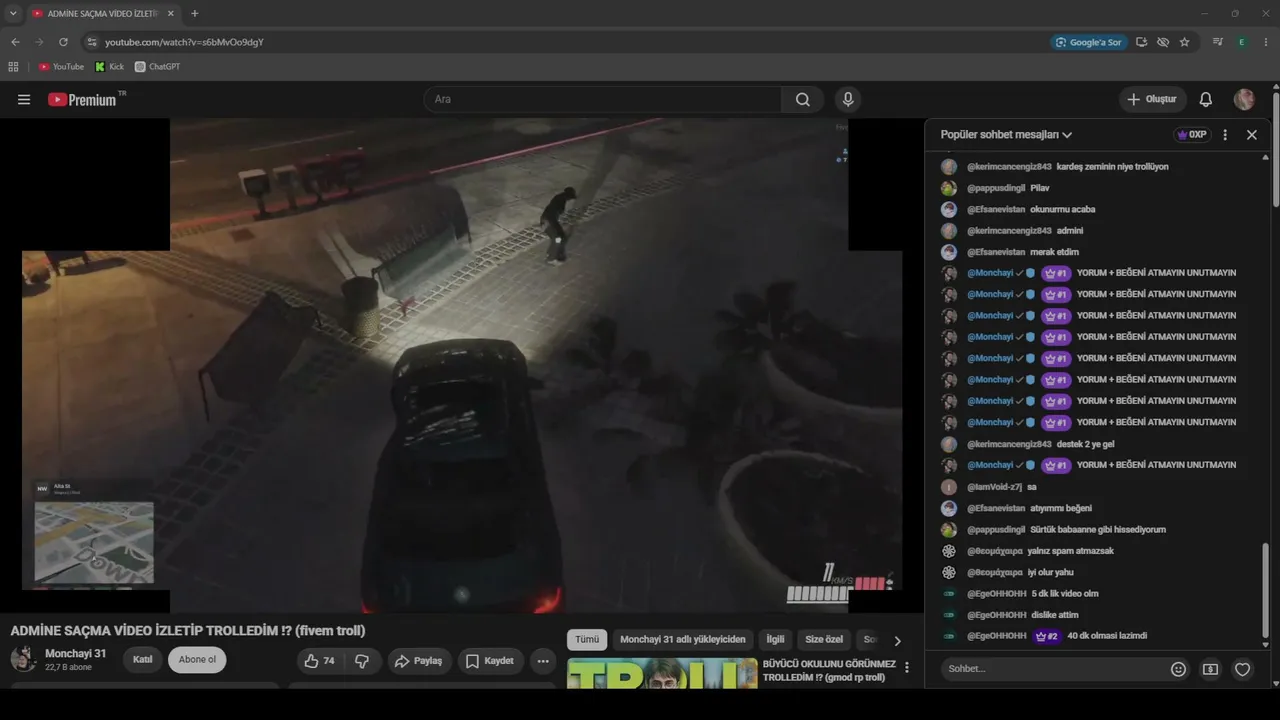
Task: Open Kick bookmark
Action: pos(110,67)
